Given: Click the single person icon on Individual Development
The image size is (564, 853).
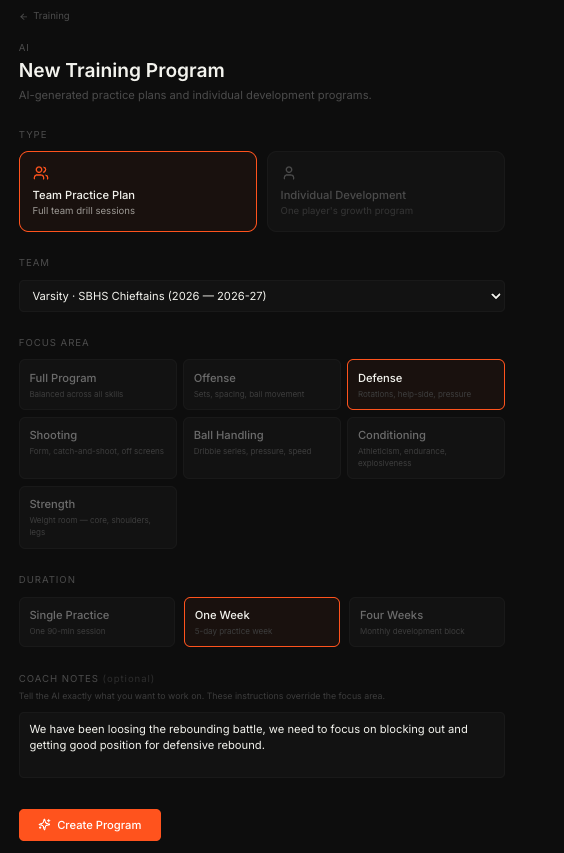Looking at the screenshot, I should click(289, 173).
